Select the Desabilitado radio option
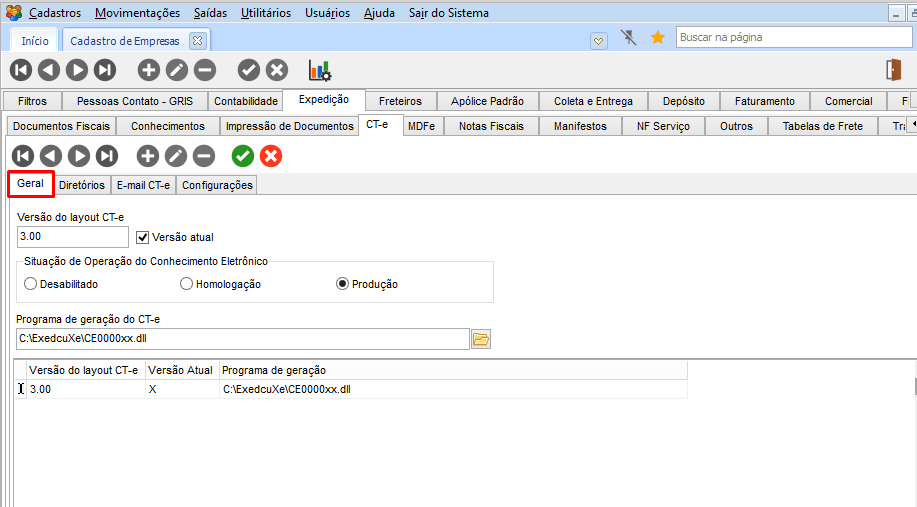 pyautogui.click(x=30, y=284)
